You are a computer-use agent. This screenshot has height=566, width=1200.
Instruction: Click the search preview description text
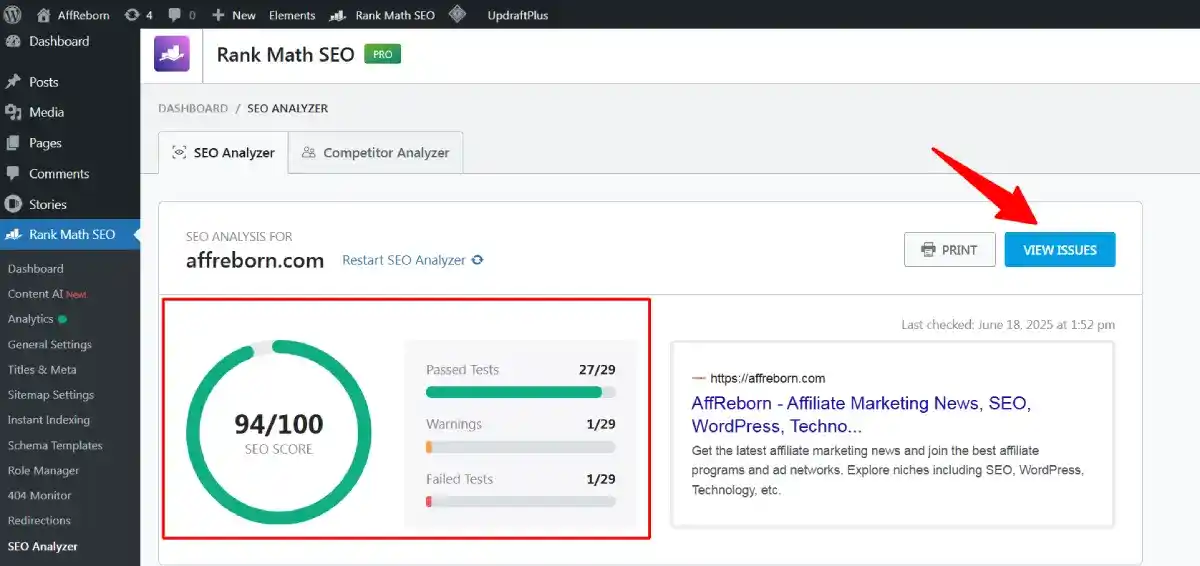888,470
